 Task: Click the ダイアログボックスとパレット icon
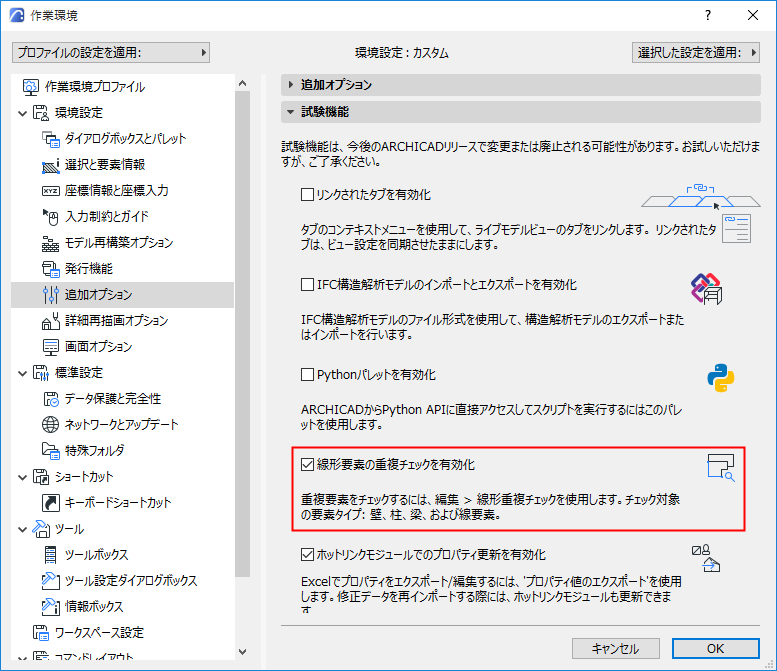(x=51, y=139)
